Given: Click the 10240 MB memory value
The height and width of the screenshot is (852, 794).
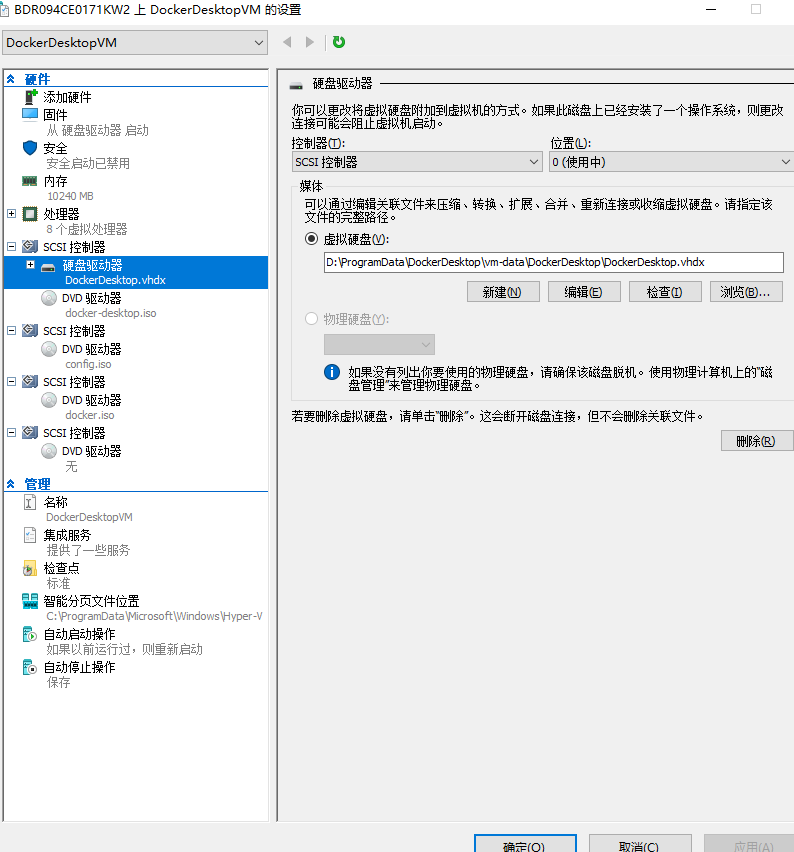Looking at the screenshot, I should 70,196.
